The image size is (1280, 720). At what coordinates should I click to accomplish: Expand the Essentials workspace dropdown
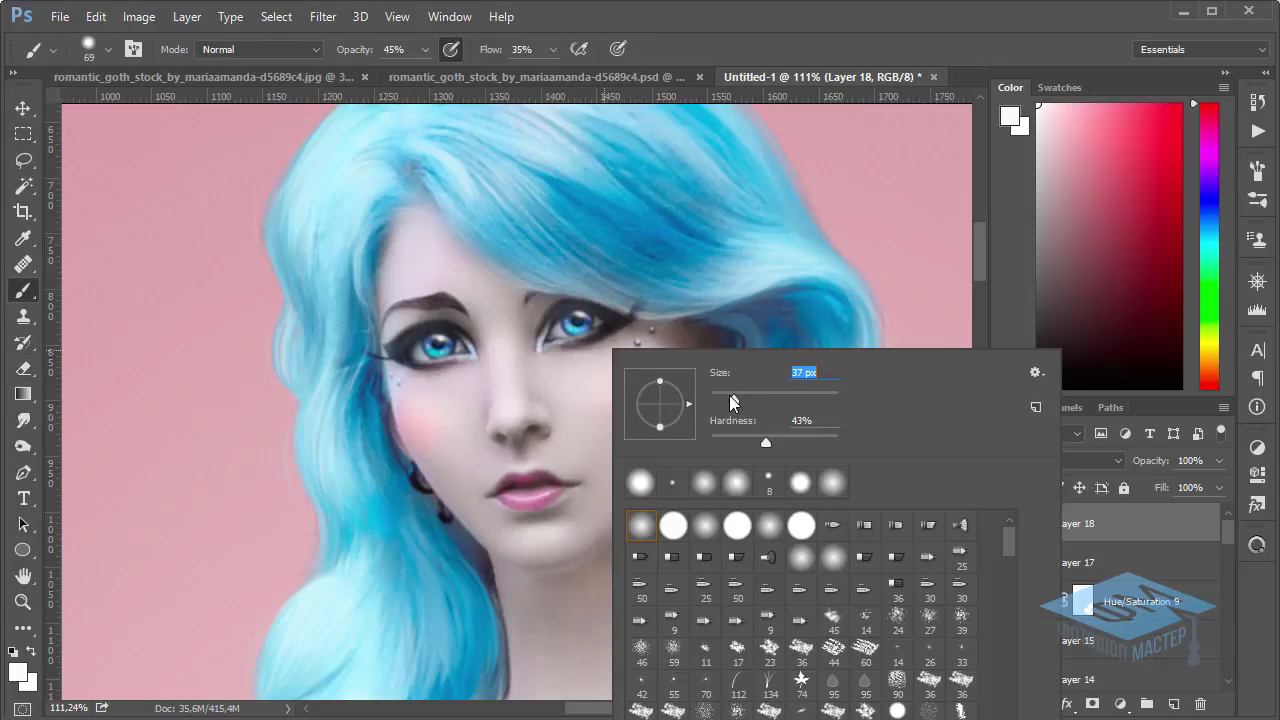(1202, 49)
